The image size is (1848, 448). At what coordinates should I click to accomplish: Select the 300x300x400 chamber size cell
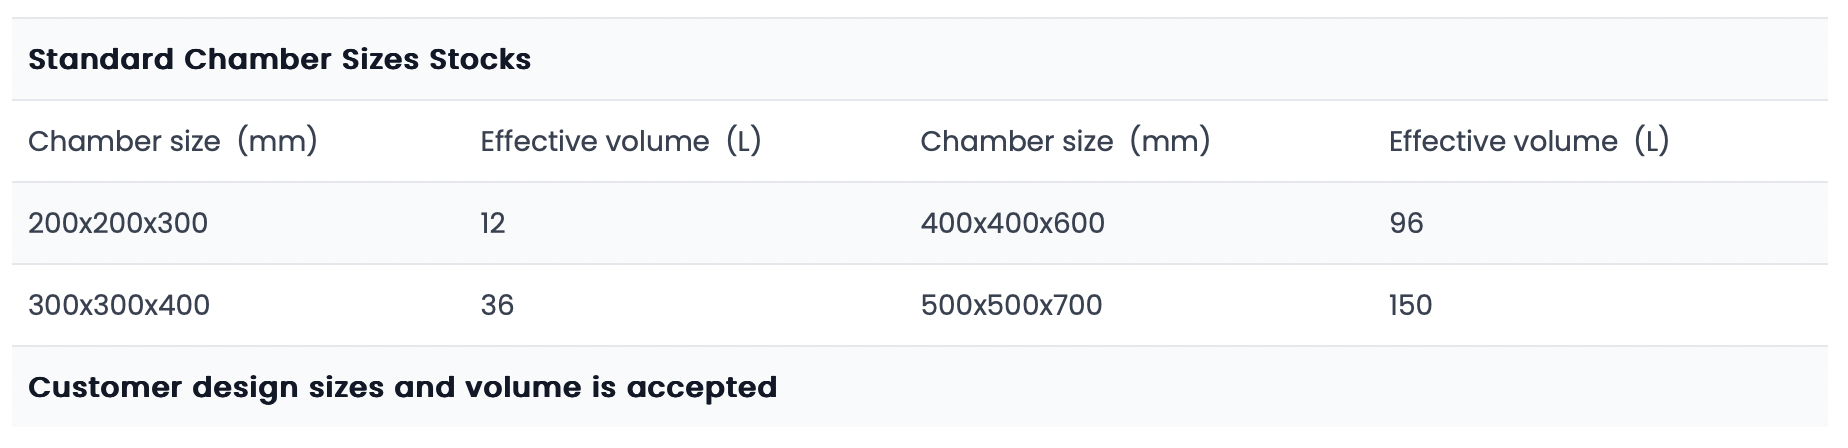pos(119,305)
